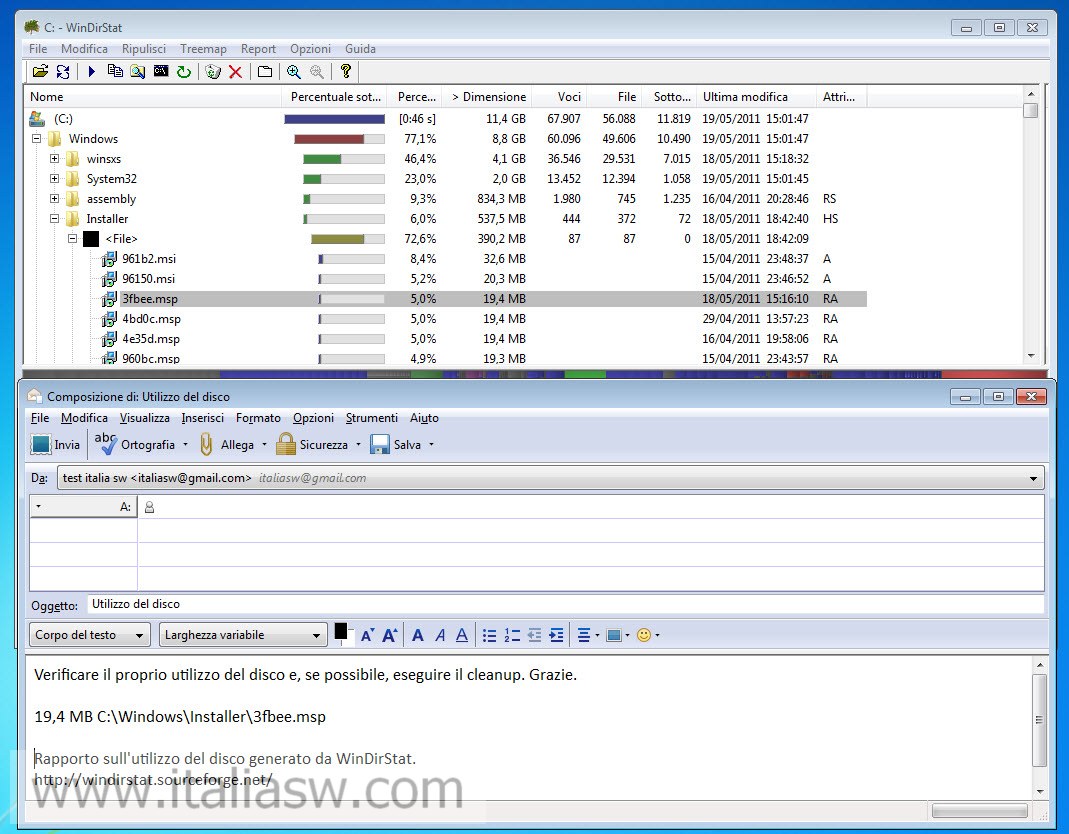This screenshot has height=834, width=1069.
Task: Increase font size in composer
Action: pos(389,636)
